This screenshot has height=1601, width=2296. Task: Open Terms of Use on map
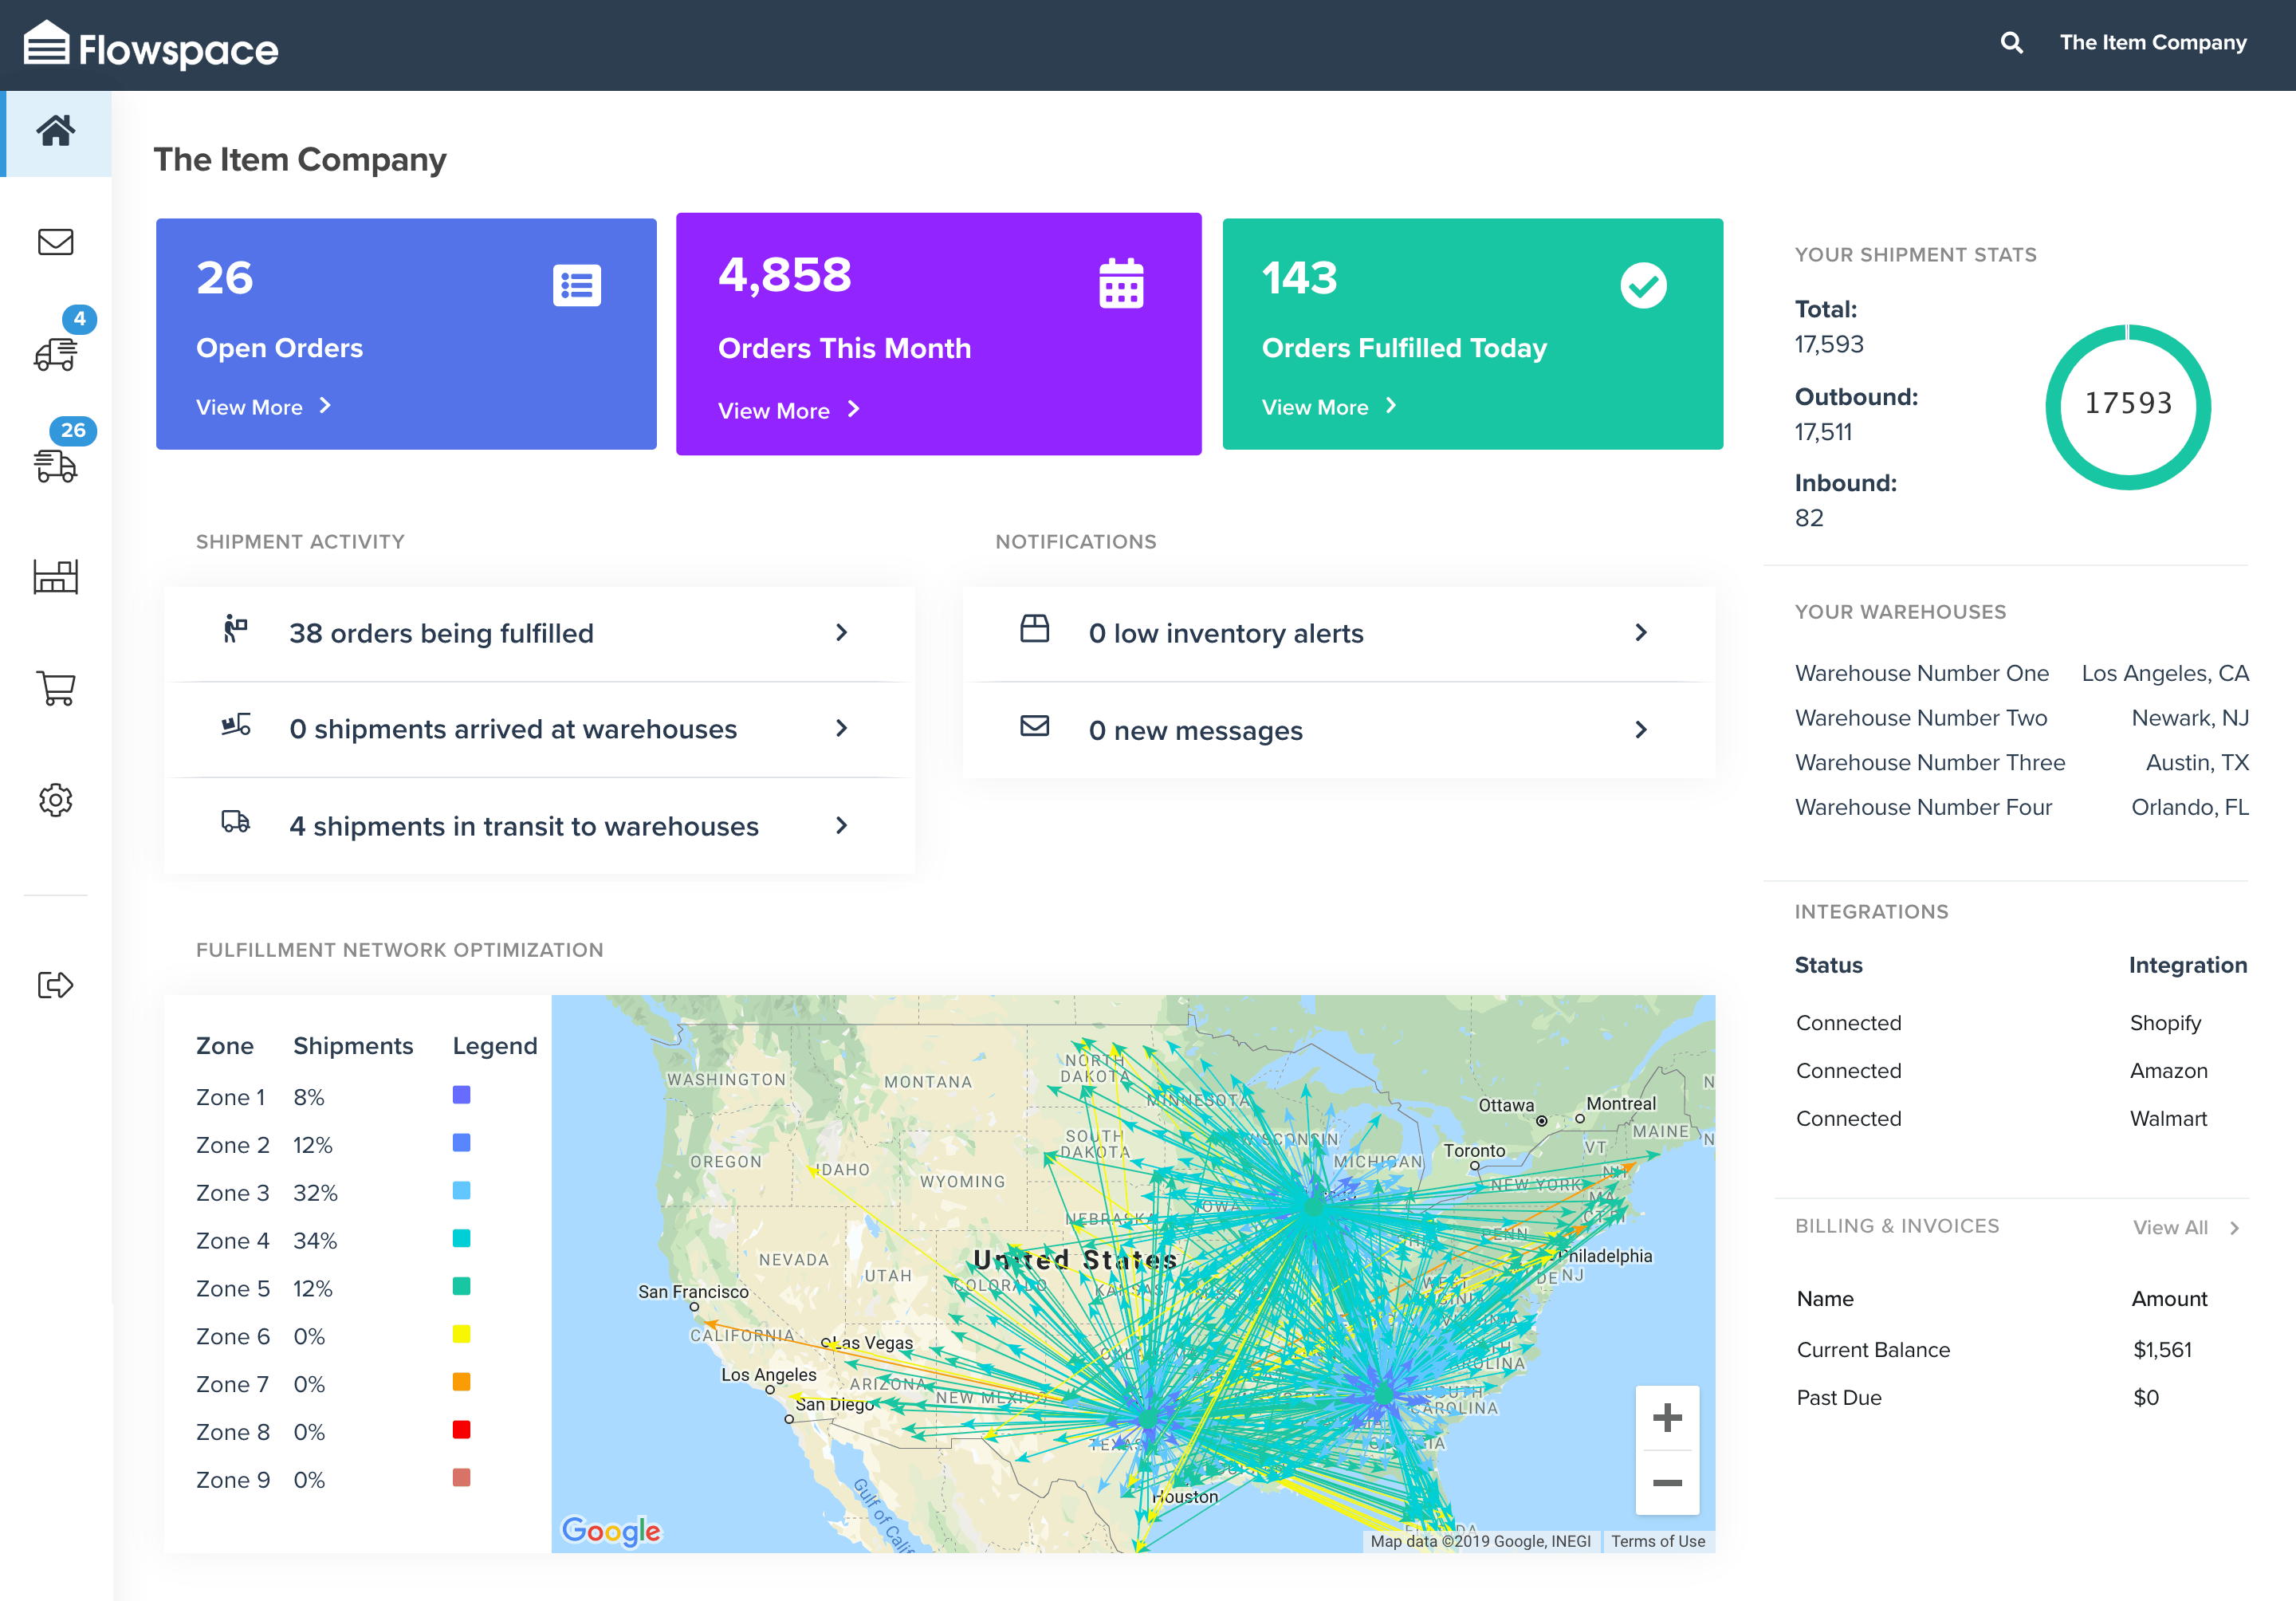click(1657, 1541)
